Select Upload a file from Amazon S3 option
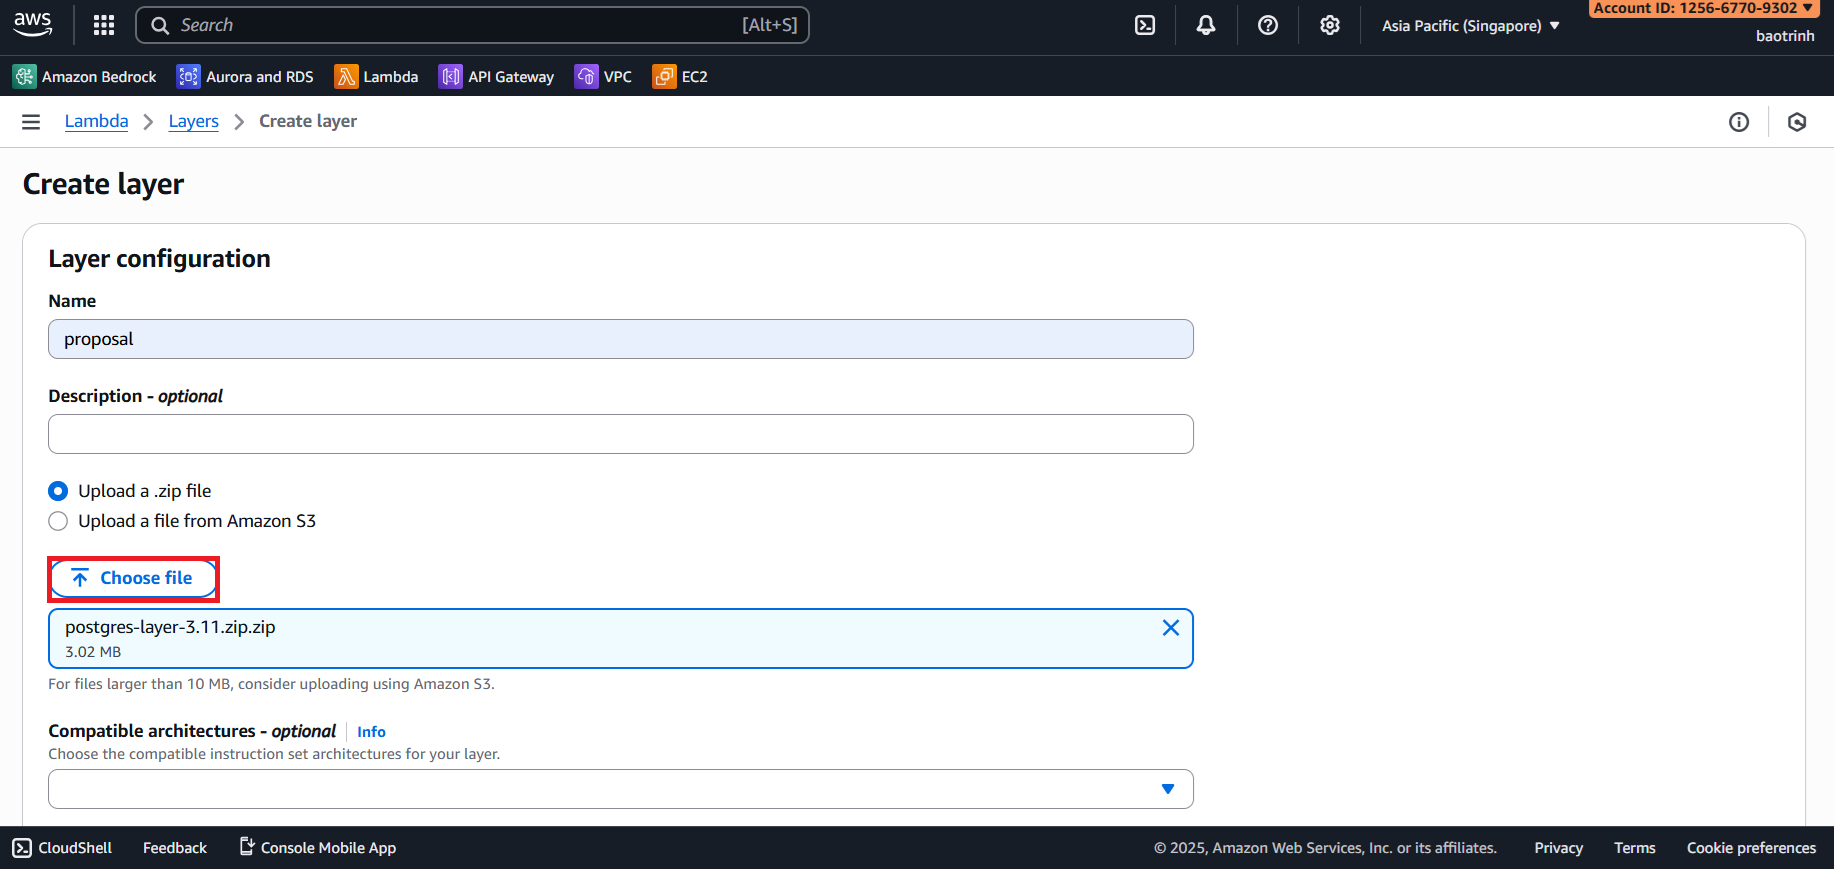 point(58,521)
